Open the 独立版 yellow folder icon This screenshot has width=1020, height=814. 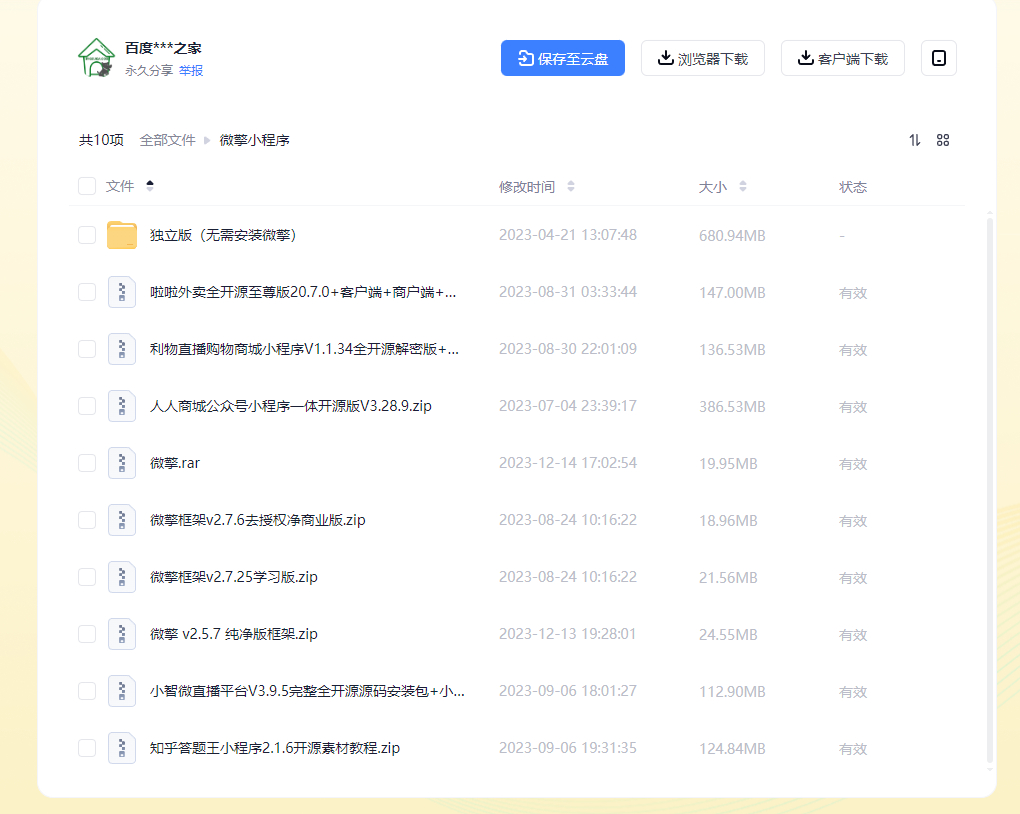[122, 235]
